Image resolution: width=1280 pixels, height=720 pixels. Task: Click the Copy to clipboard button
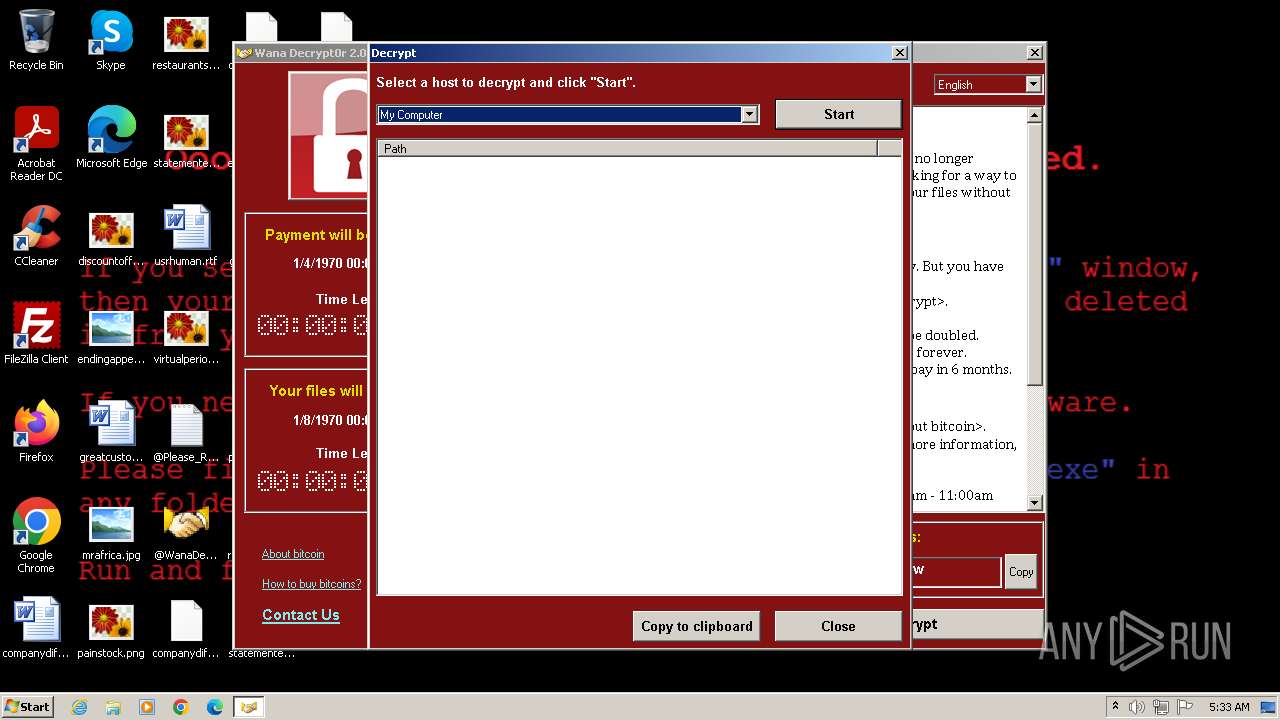[696, 626]
